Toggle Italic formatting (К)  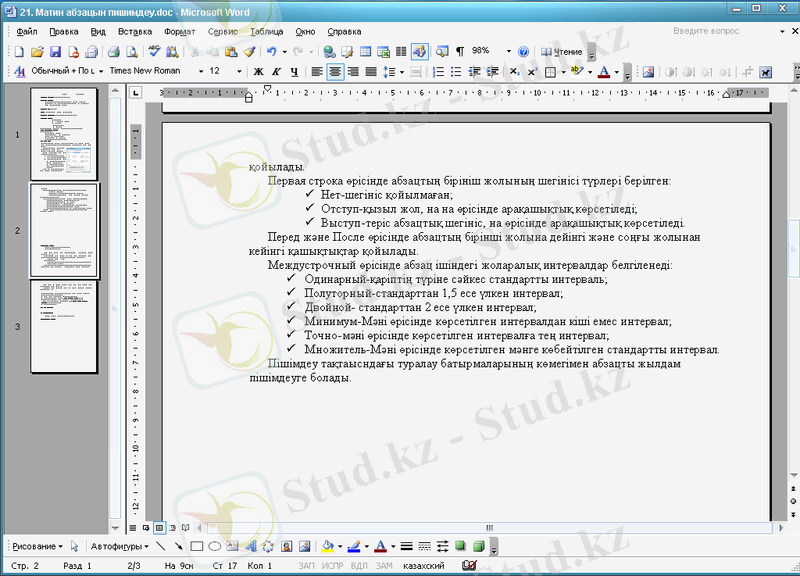276,72
